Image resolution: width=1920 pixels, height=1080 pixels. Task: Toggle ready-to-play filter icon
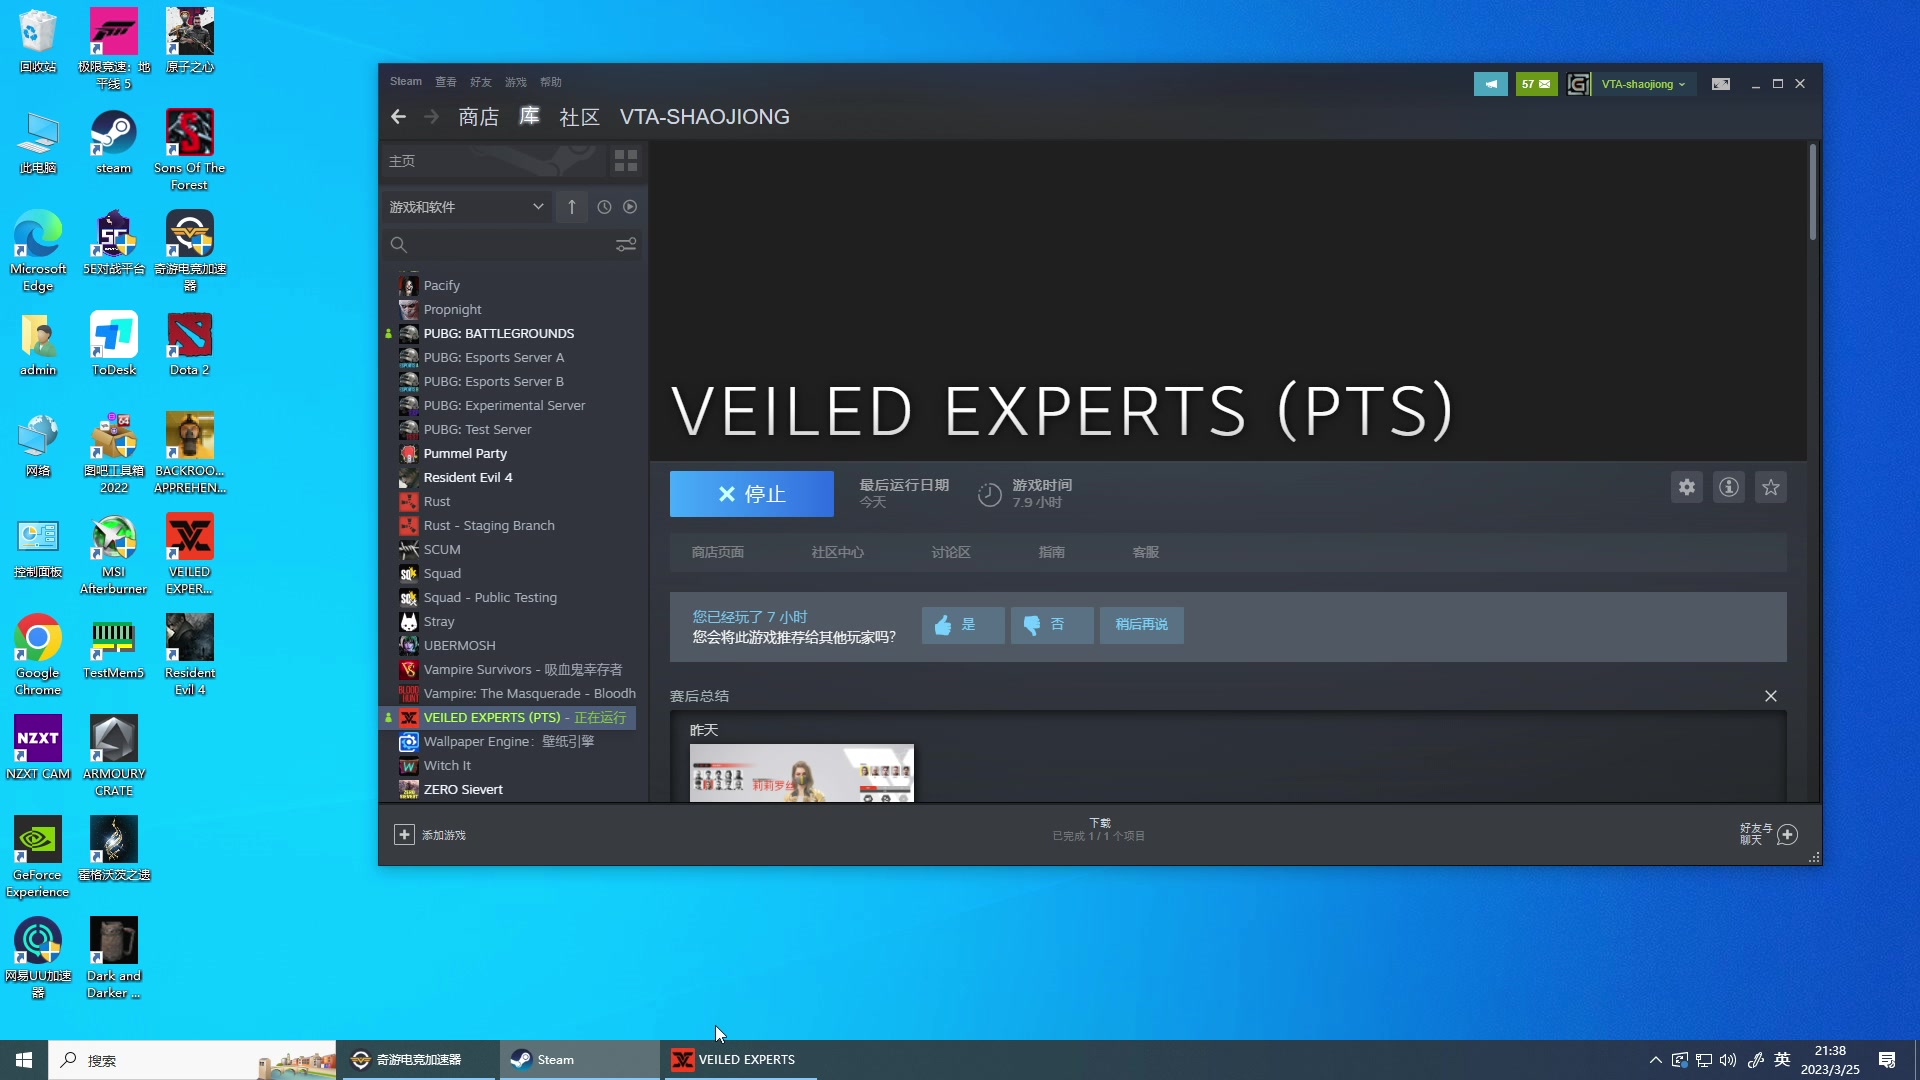click(630, 207)
